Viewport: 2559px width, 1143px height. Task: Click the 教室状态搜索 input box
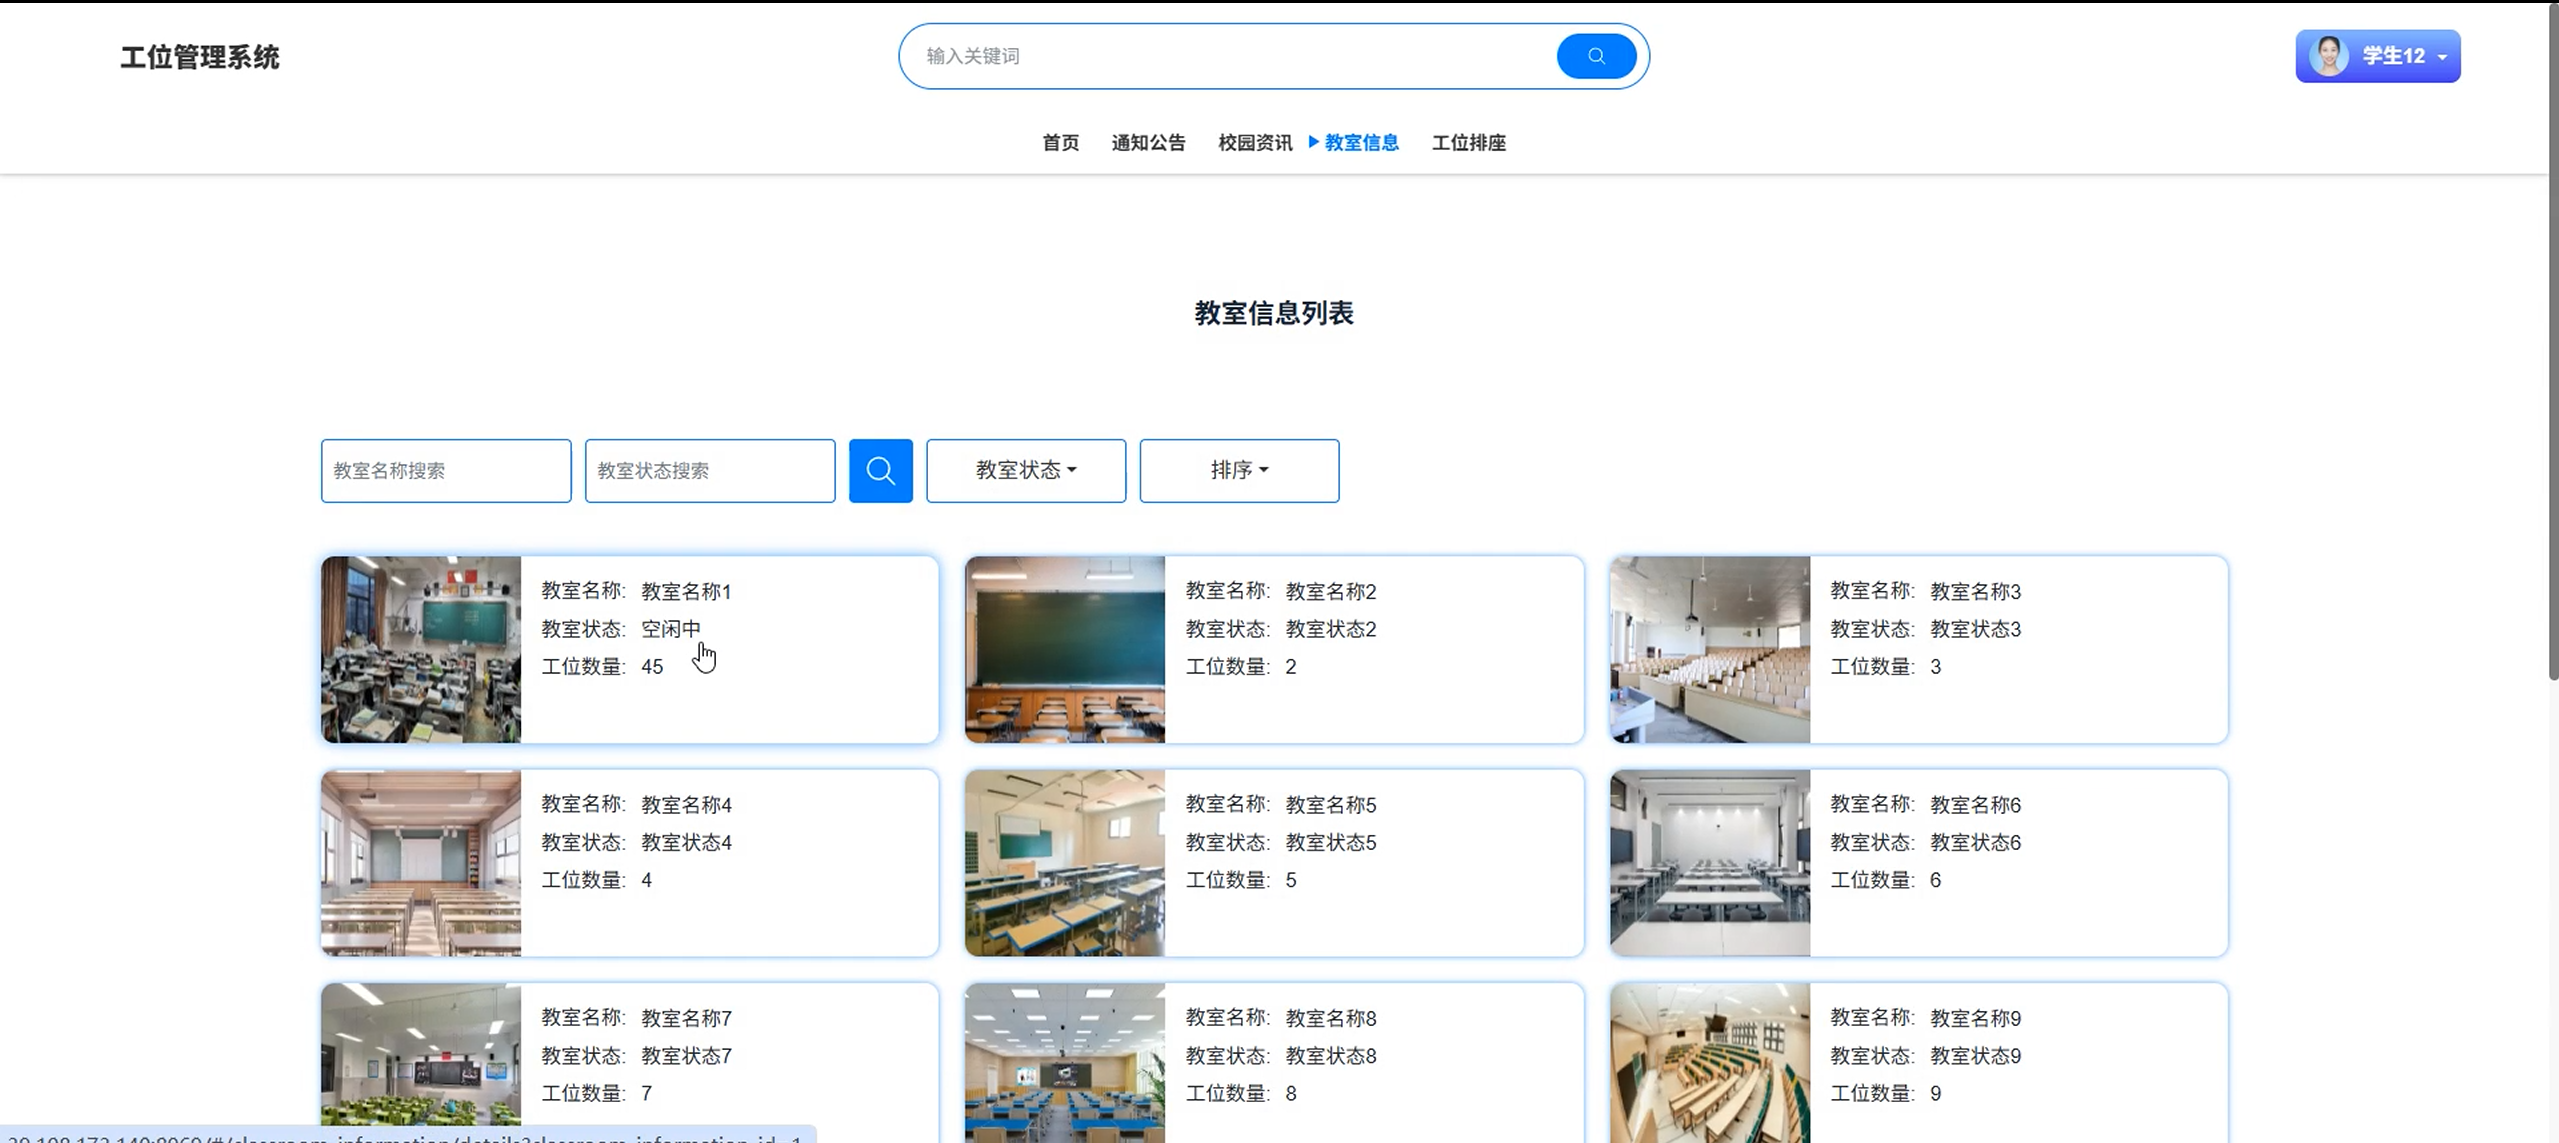pos(709,470)
